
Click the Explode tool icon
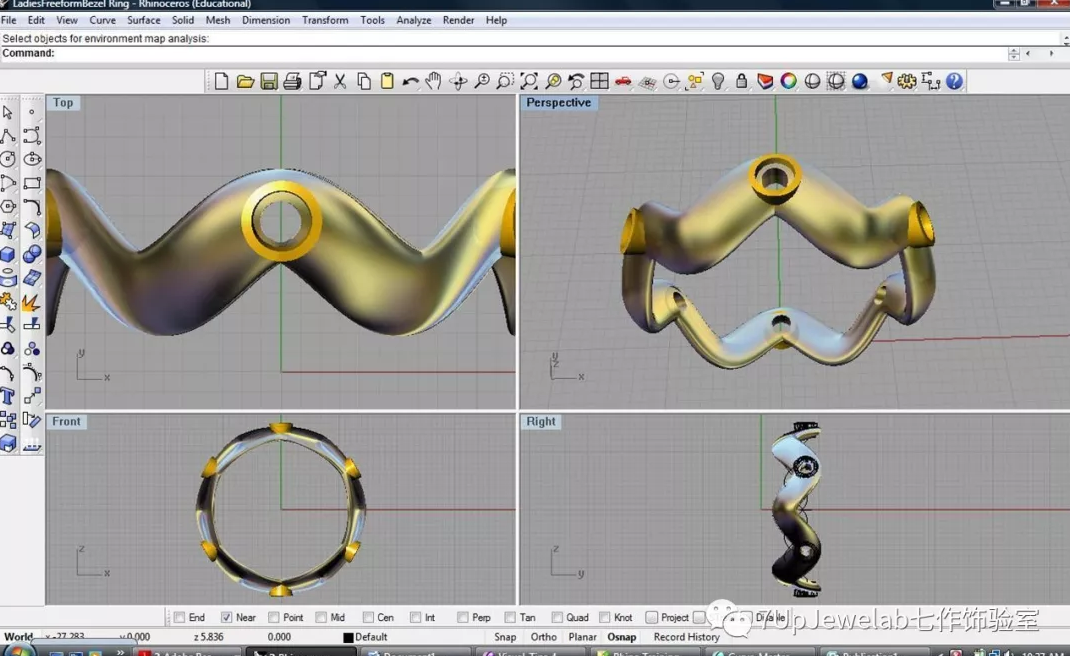(x=31, y=302)
